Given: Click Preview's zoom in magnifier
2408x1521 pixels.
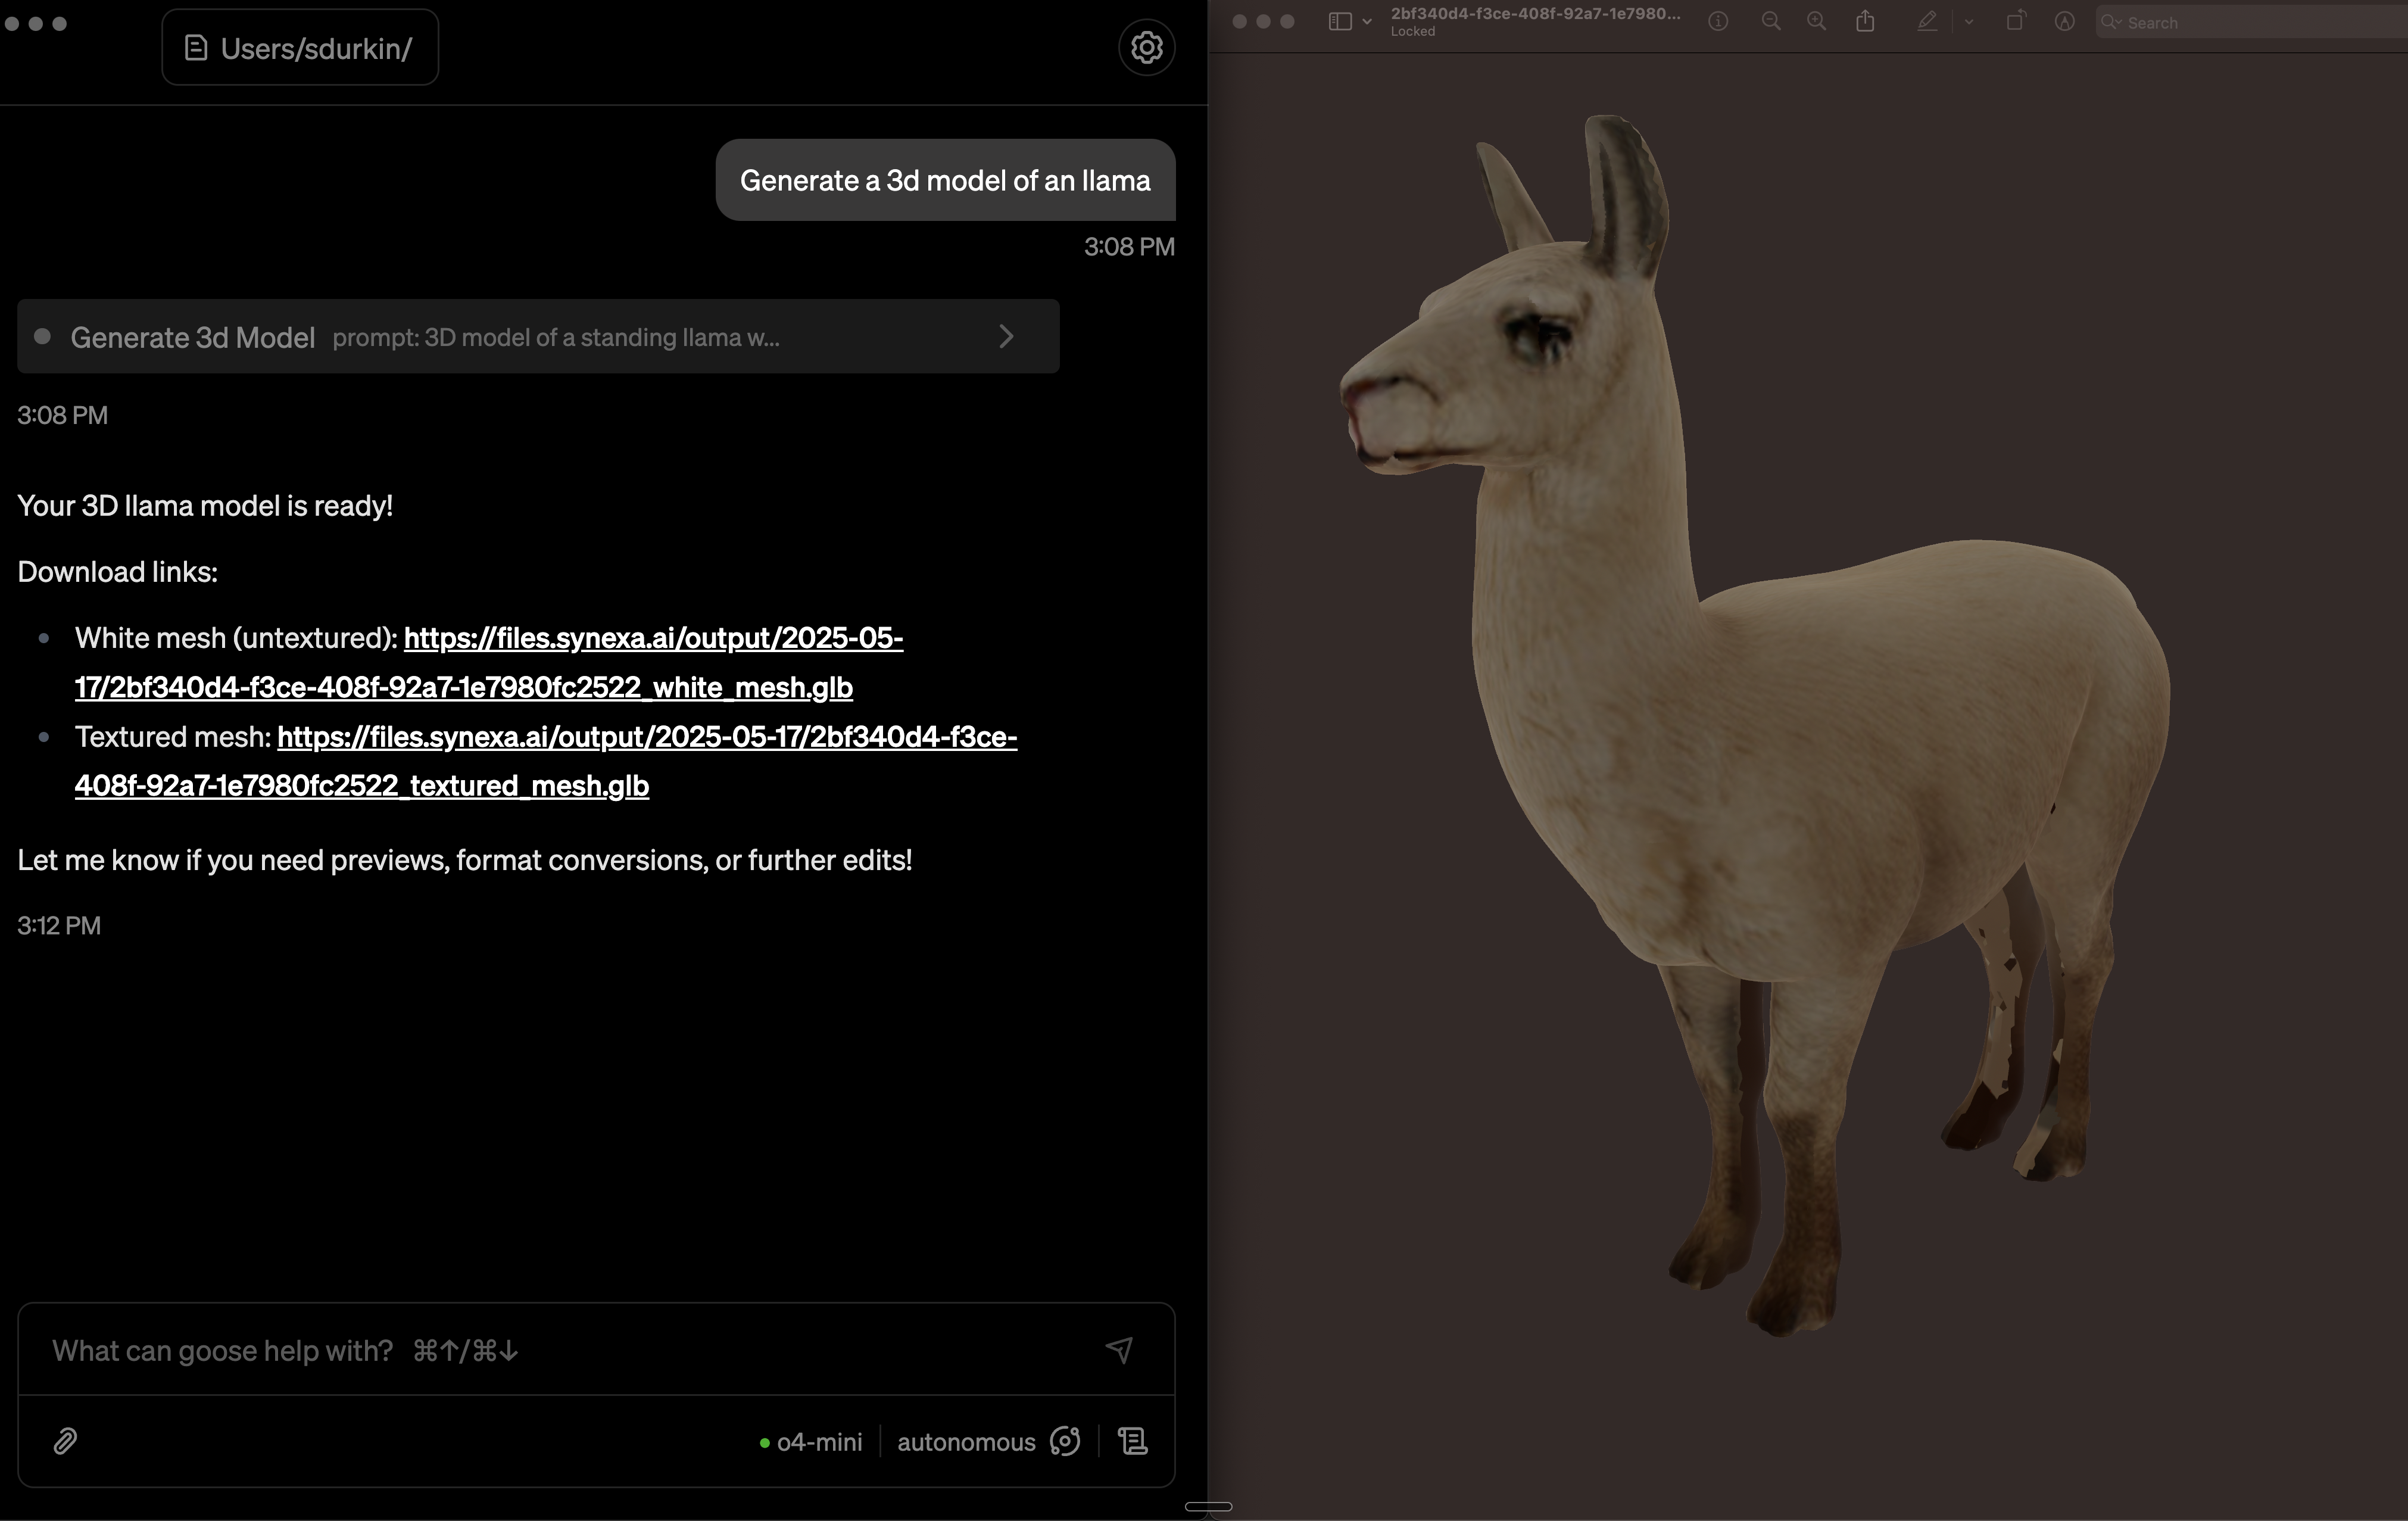Looking at the screenshot, I should (x=1816, y=21).
